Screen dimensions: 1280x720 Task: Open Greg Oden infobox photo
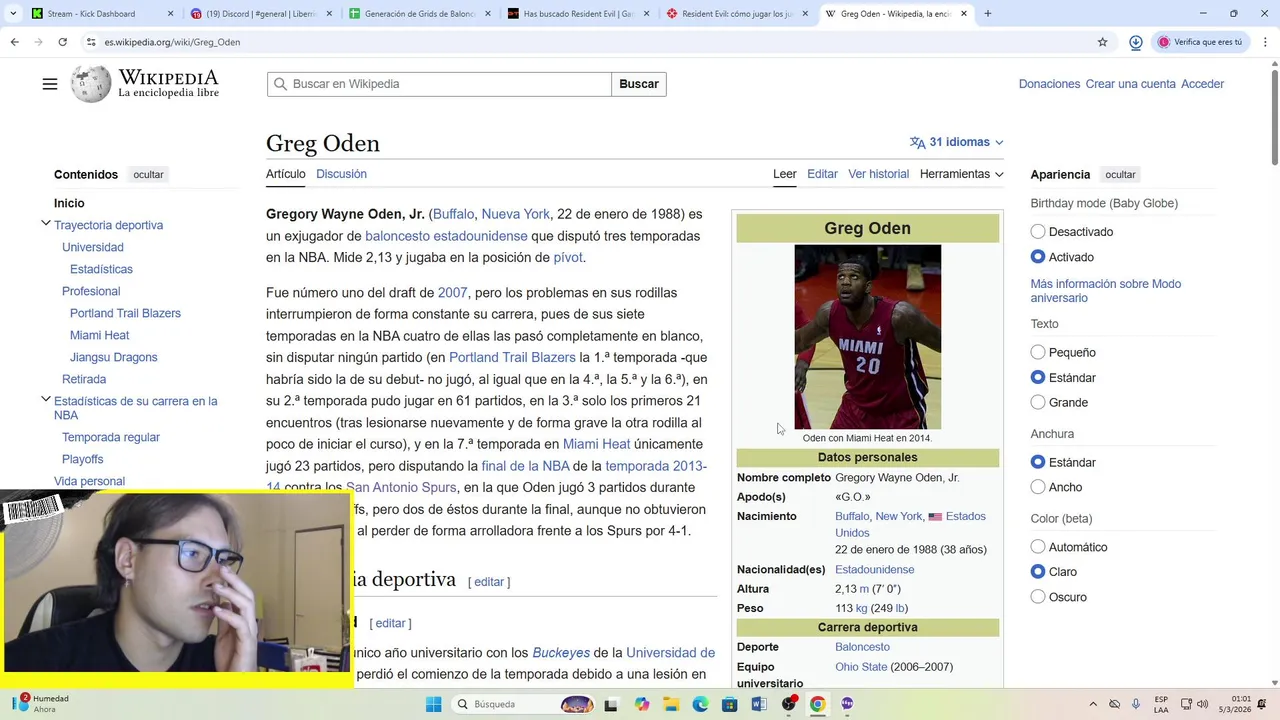867,337
